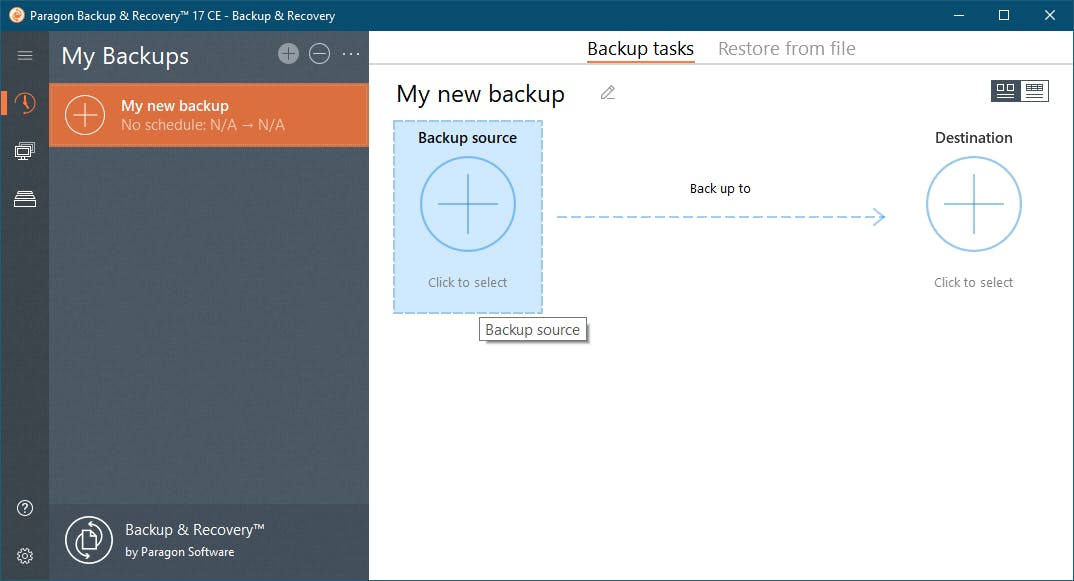Switch to tile view layout
This screenshot has height=581, width=1074.
(x=1006, y=90)
